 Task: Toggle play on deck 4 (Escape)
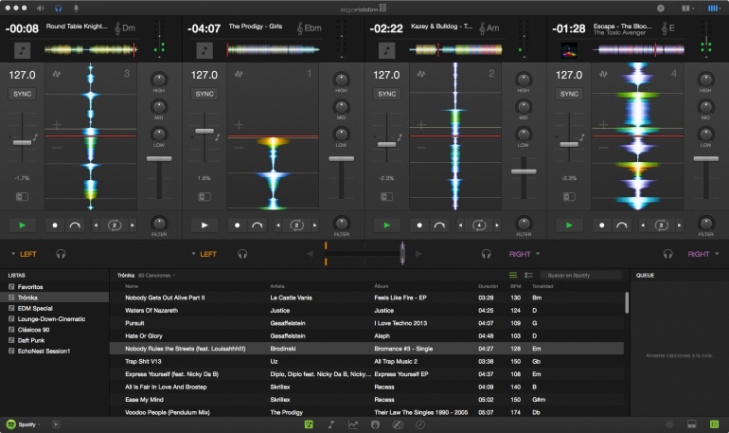pos(569,225)
